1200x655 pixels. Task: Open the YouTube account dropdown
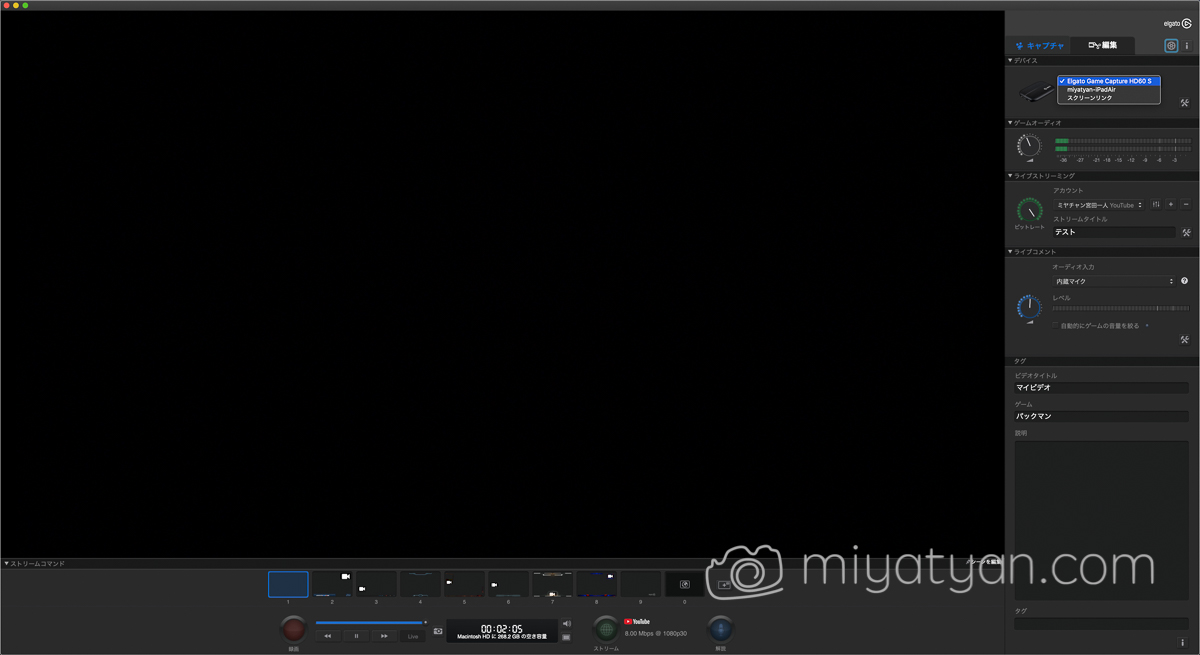click(1098, 205)
